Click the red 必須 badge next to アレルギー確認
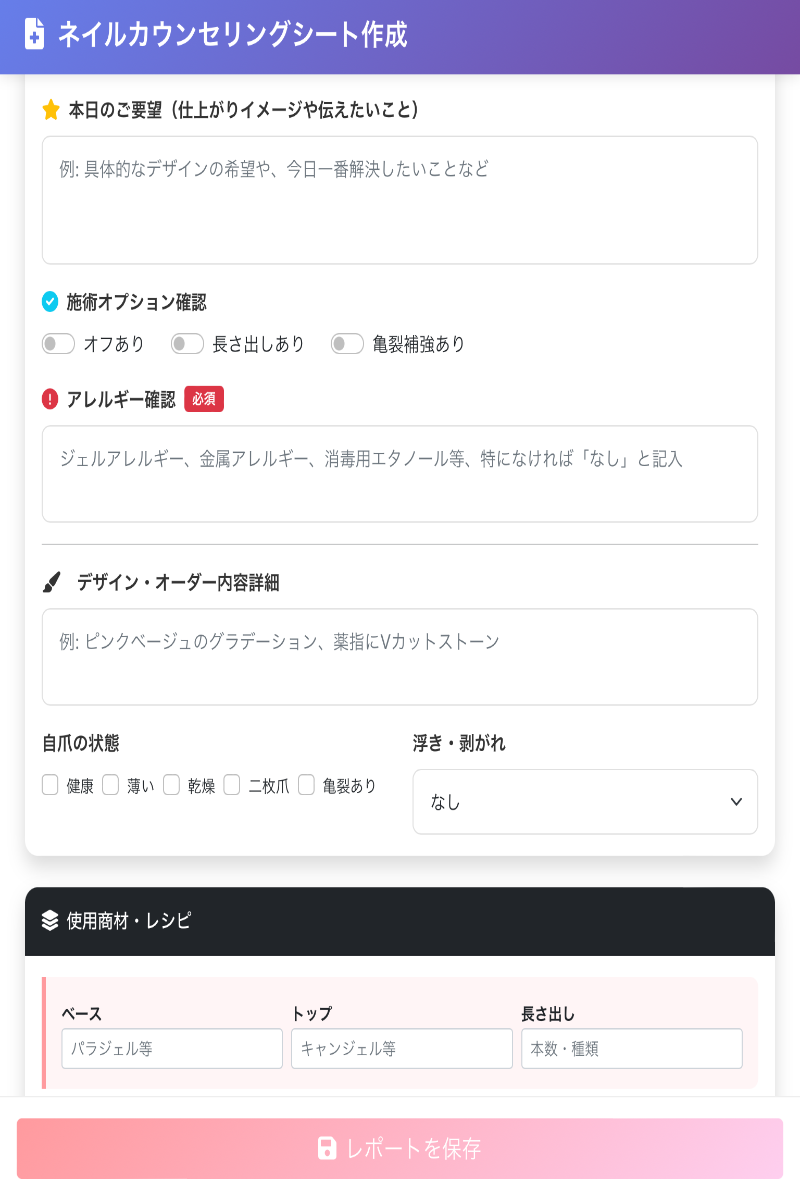 point(204,398)
